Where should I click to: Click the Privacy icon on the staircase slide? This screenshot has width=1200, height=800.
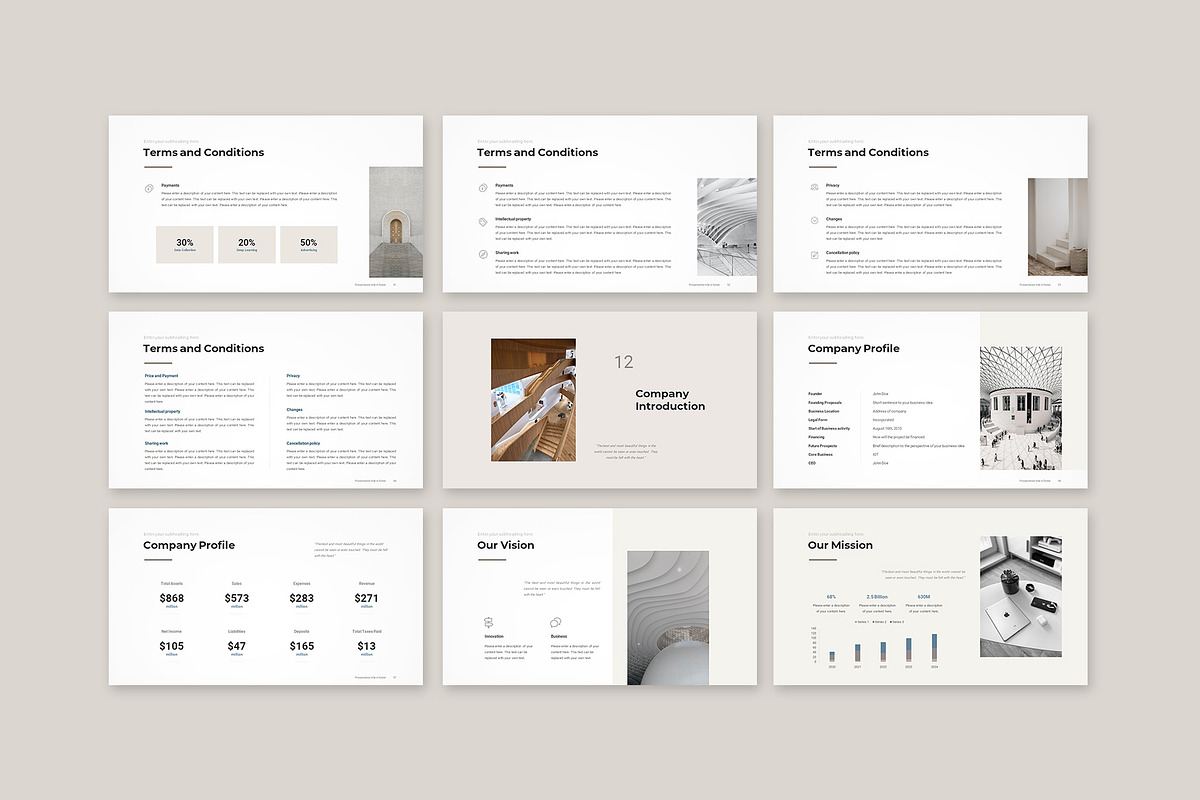click(814, 187)
